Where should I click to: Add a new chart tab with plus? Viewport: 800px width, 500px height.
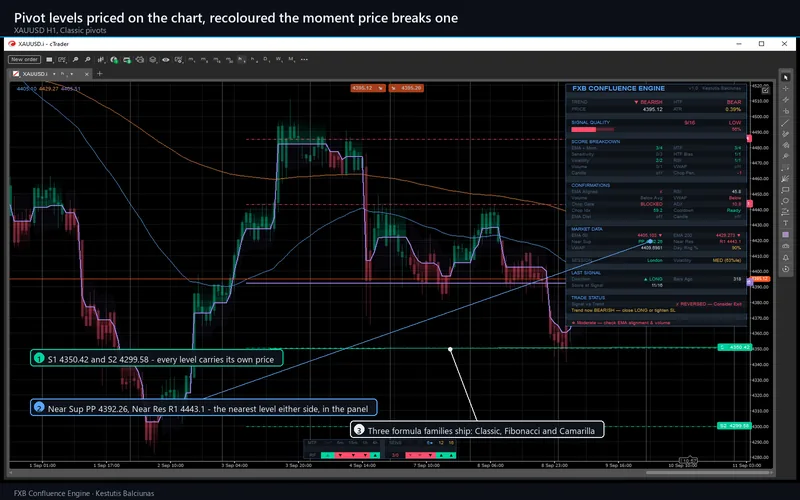pyautogui.click(x=99, y=73)
